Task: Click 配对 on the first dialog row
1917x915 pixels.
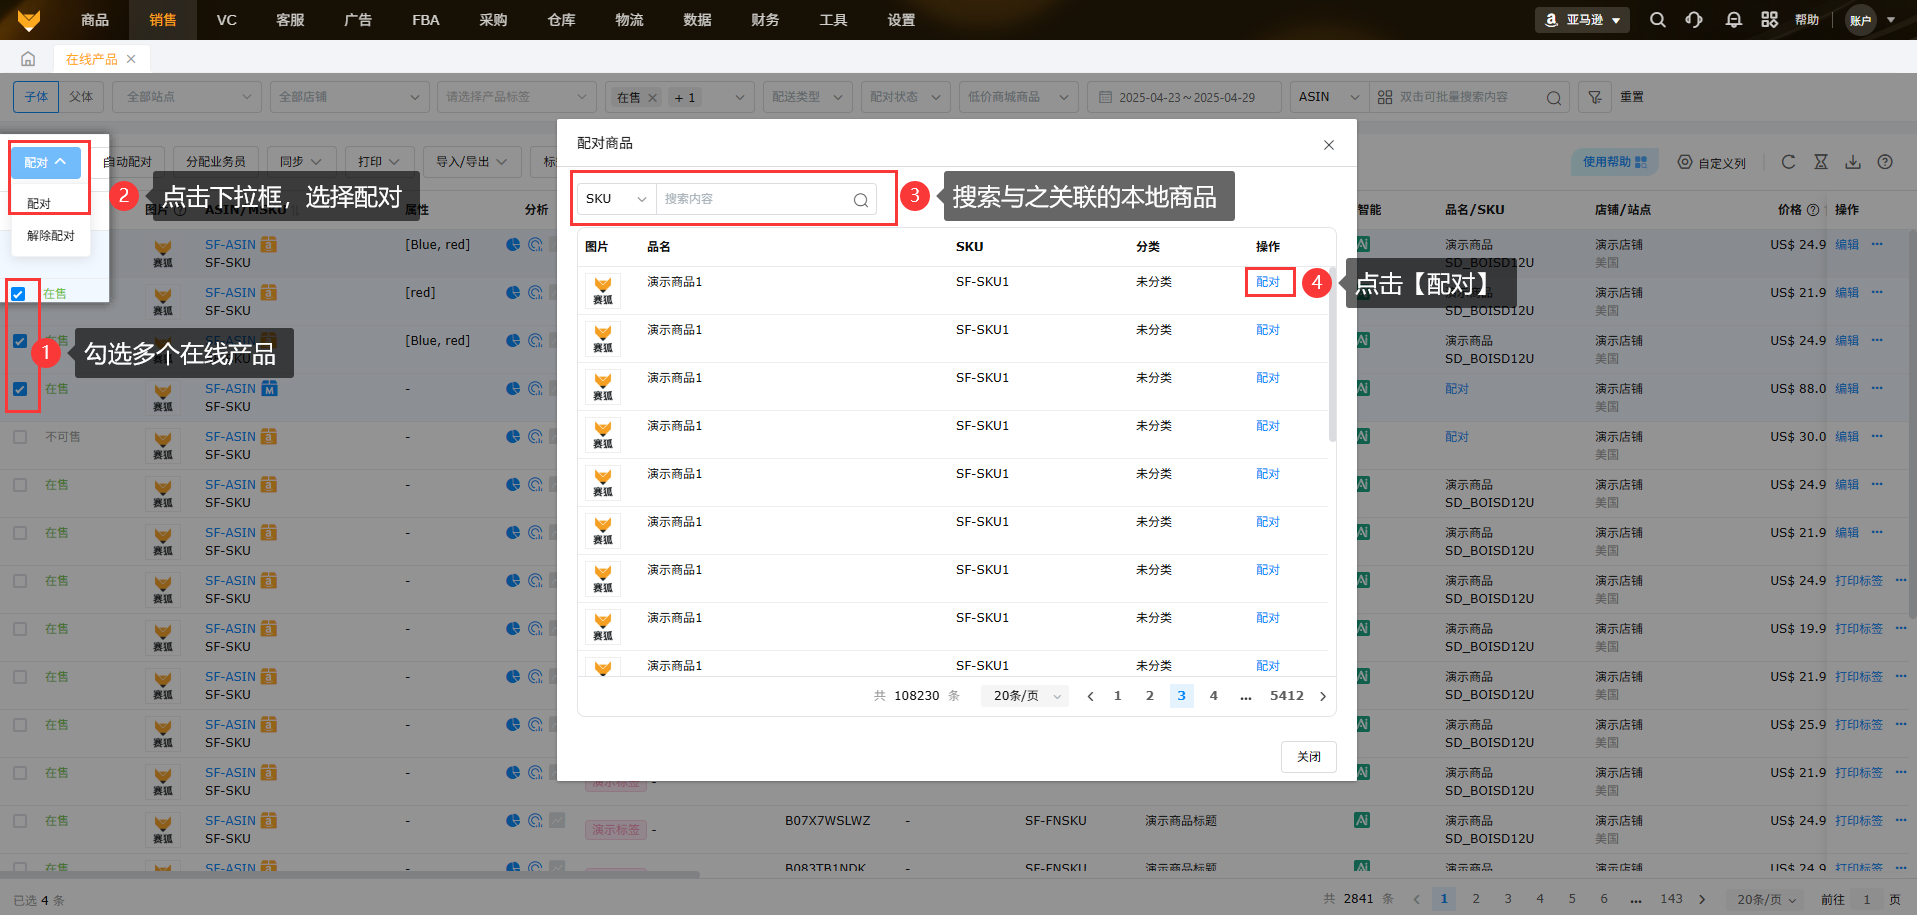Action: point(1267,281)
